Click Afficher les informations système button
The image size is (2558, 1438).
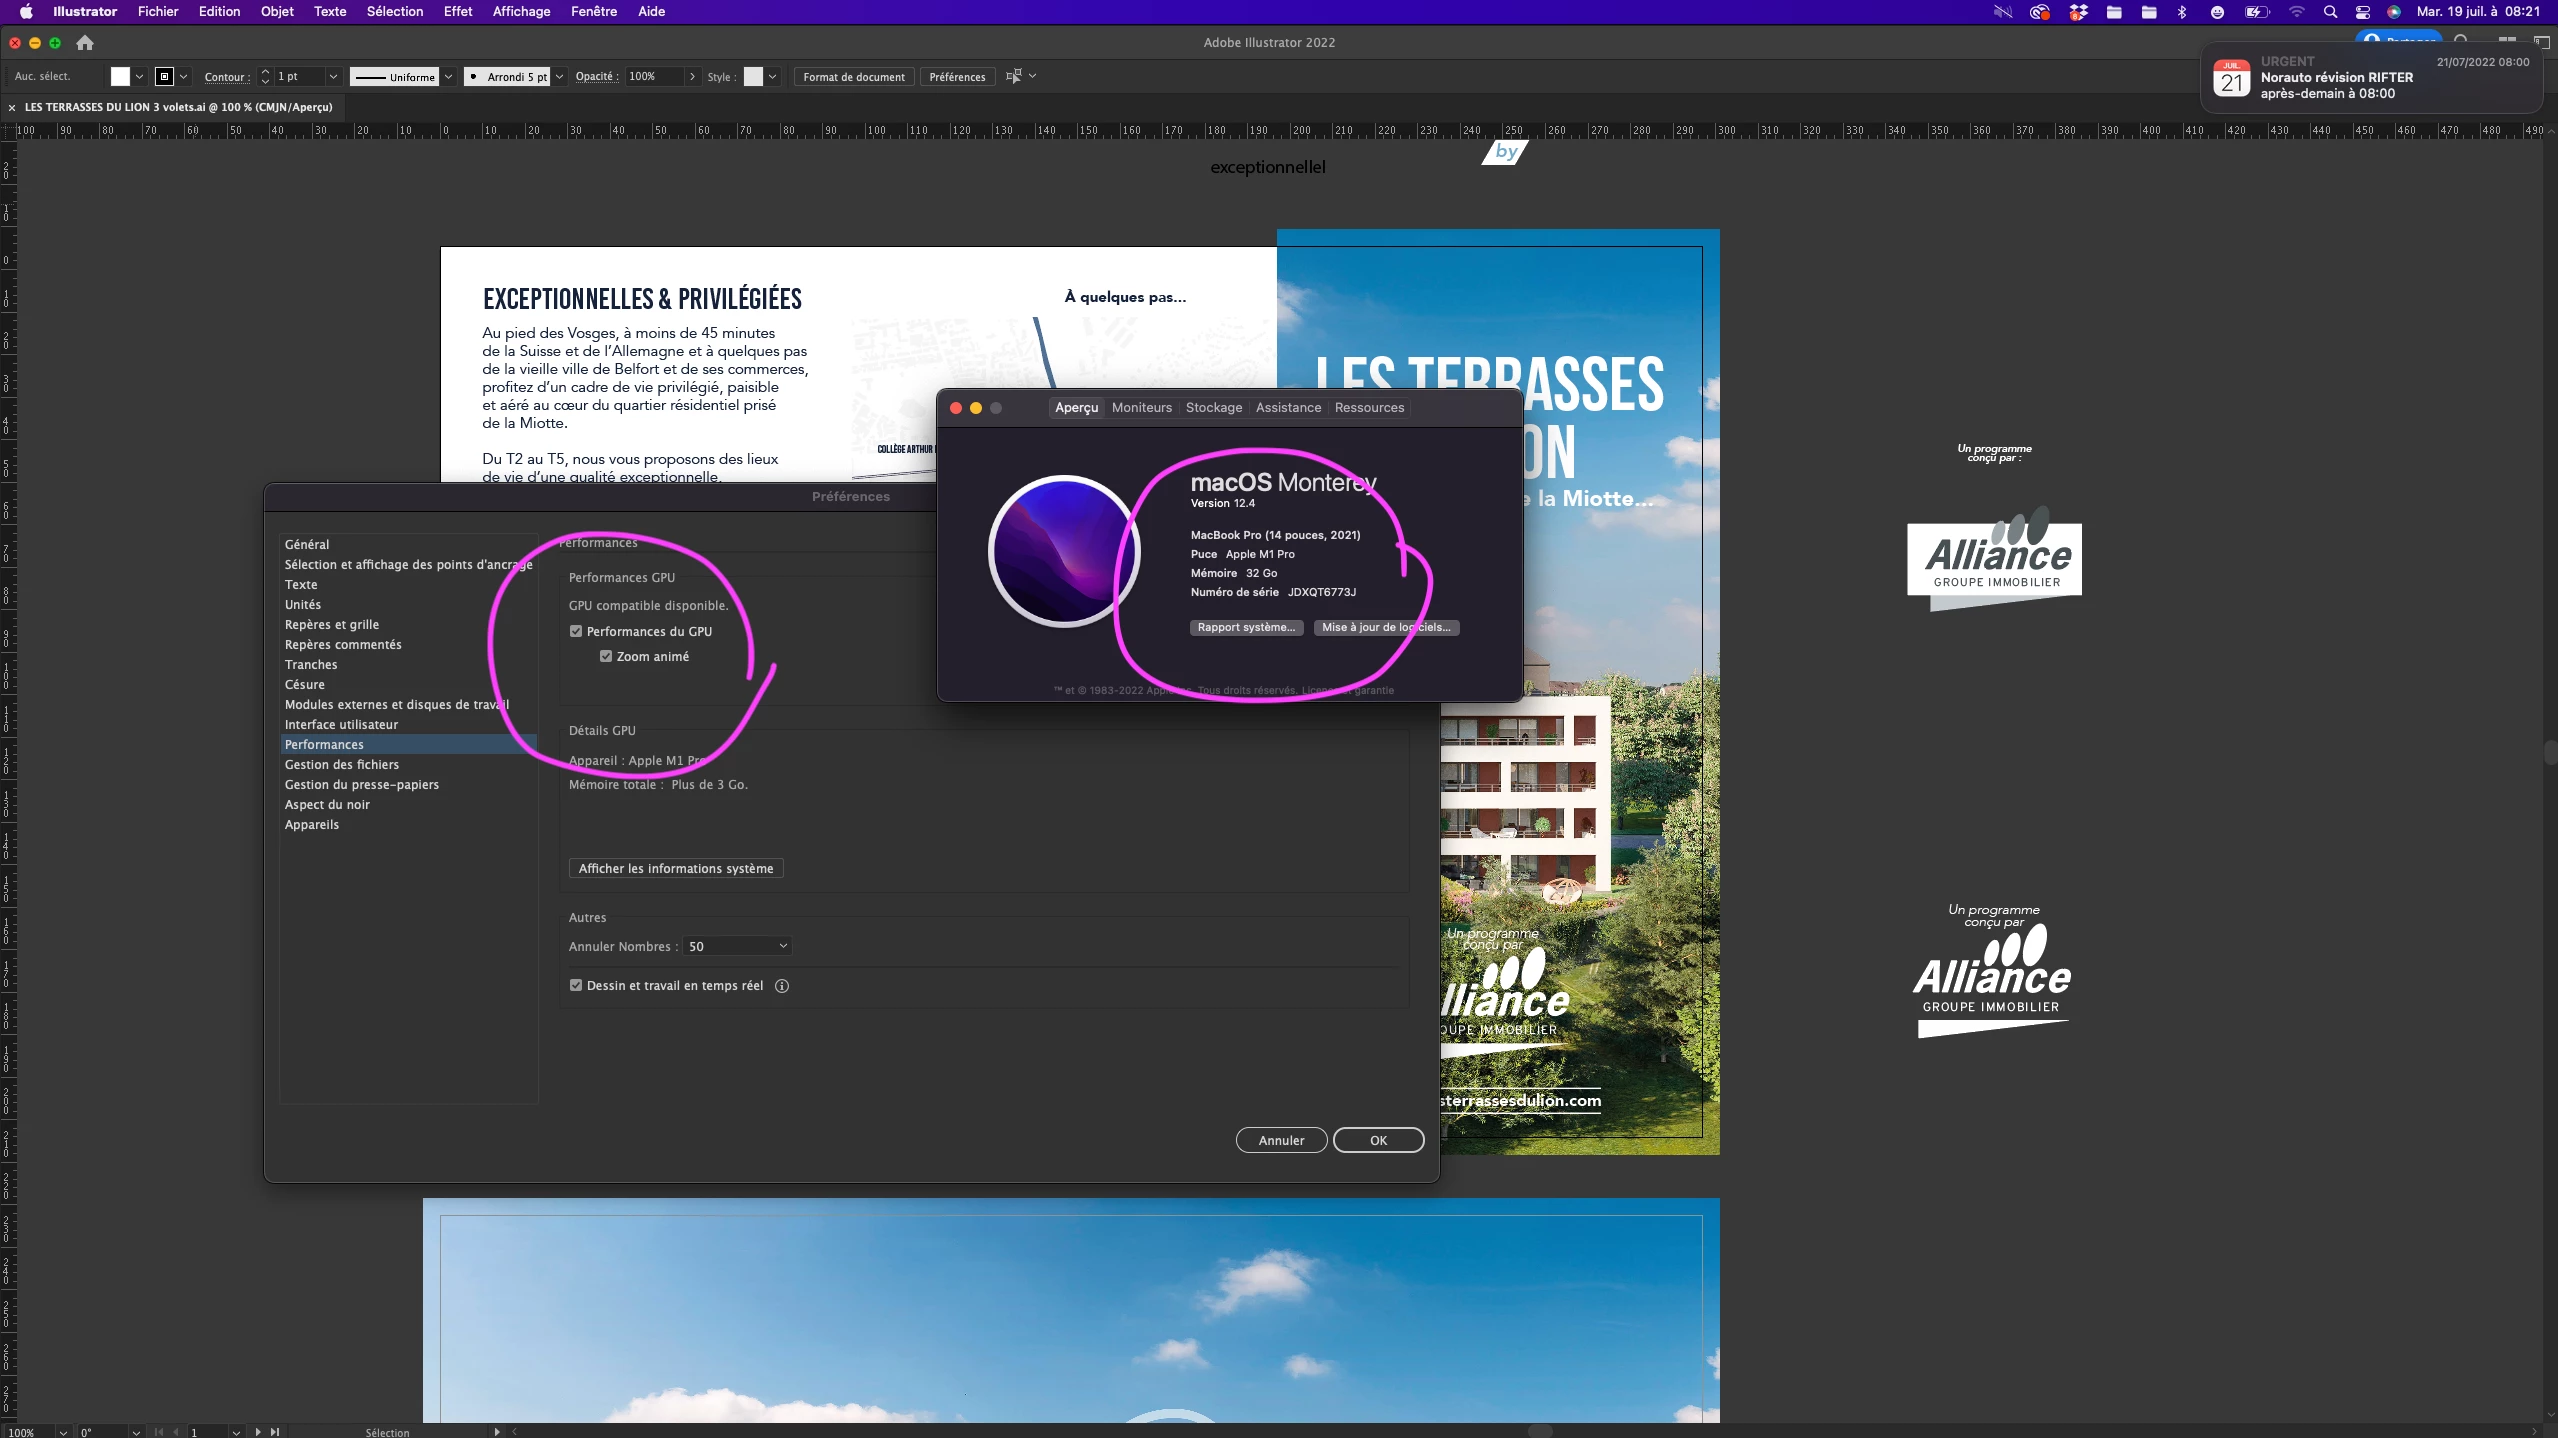point(675,869)
